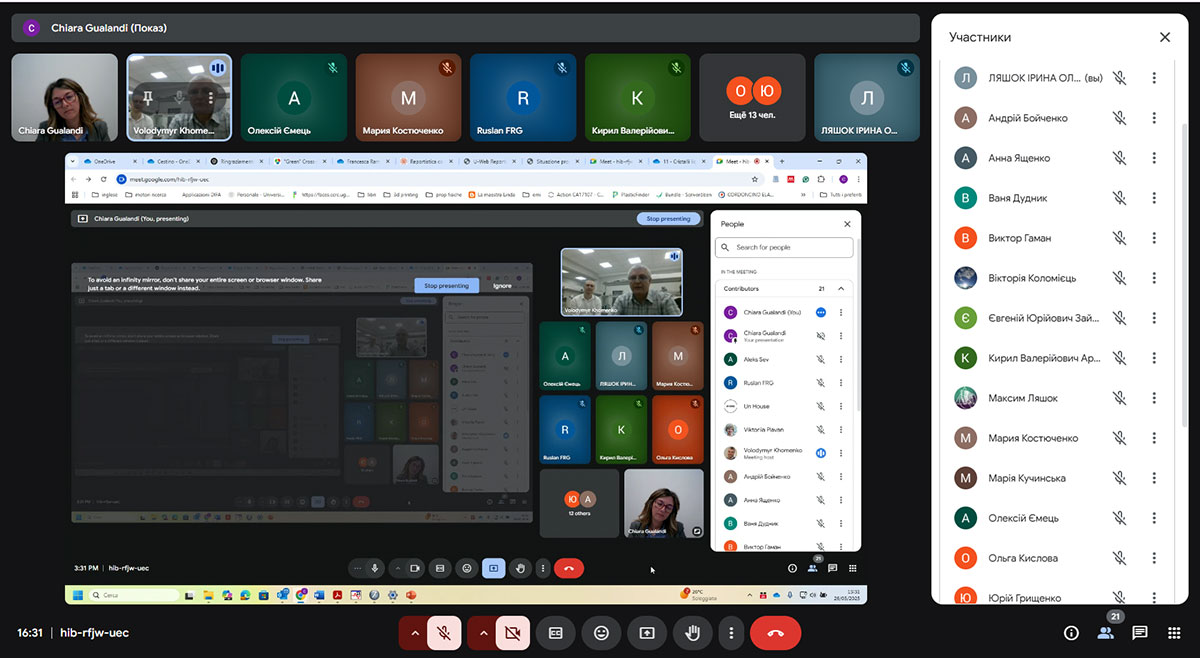Screen dimensions: 1200x658
Task: Click microphone button in shared screen toolbar
Action: click(x=375, y=568)
